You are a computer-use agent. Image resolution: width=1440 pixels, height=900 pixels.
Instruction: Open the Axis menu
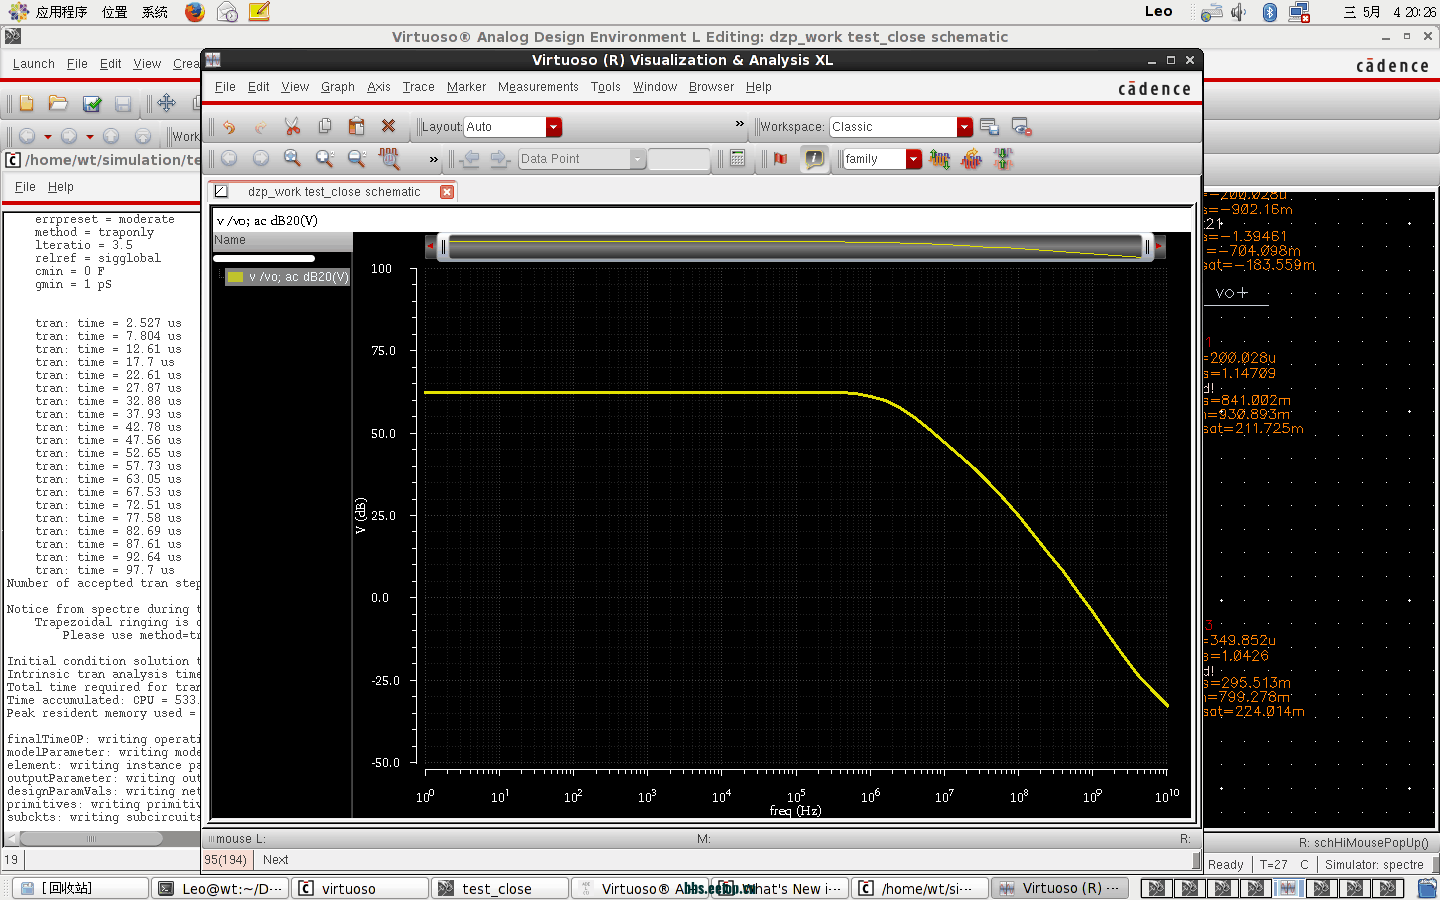pyautogui.click(x=378, y=87)
